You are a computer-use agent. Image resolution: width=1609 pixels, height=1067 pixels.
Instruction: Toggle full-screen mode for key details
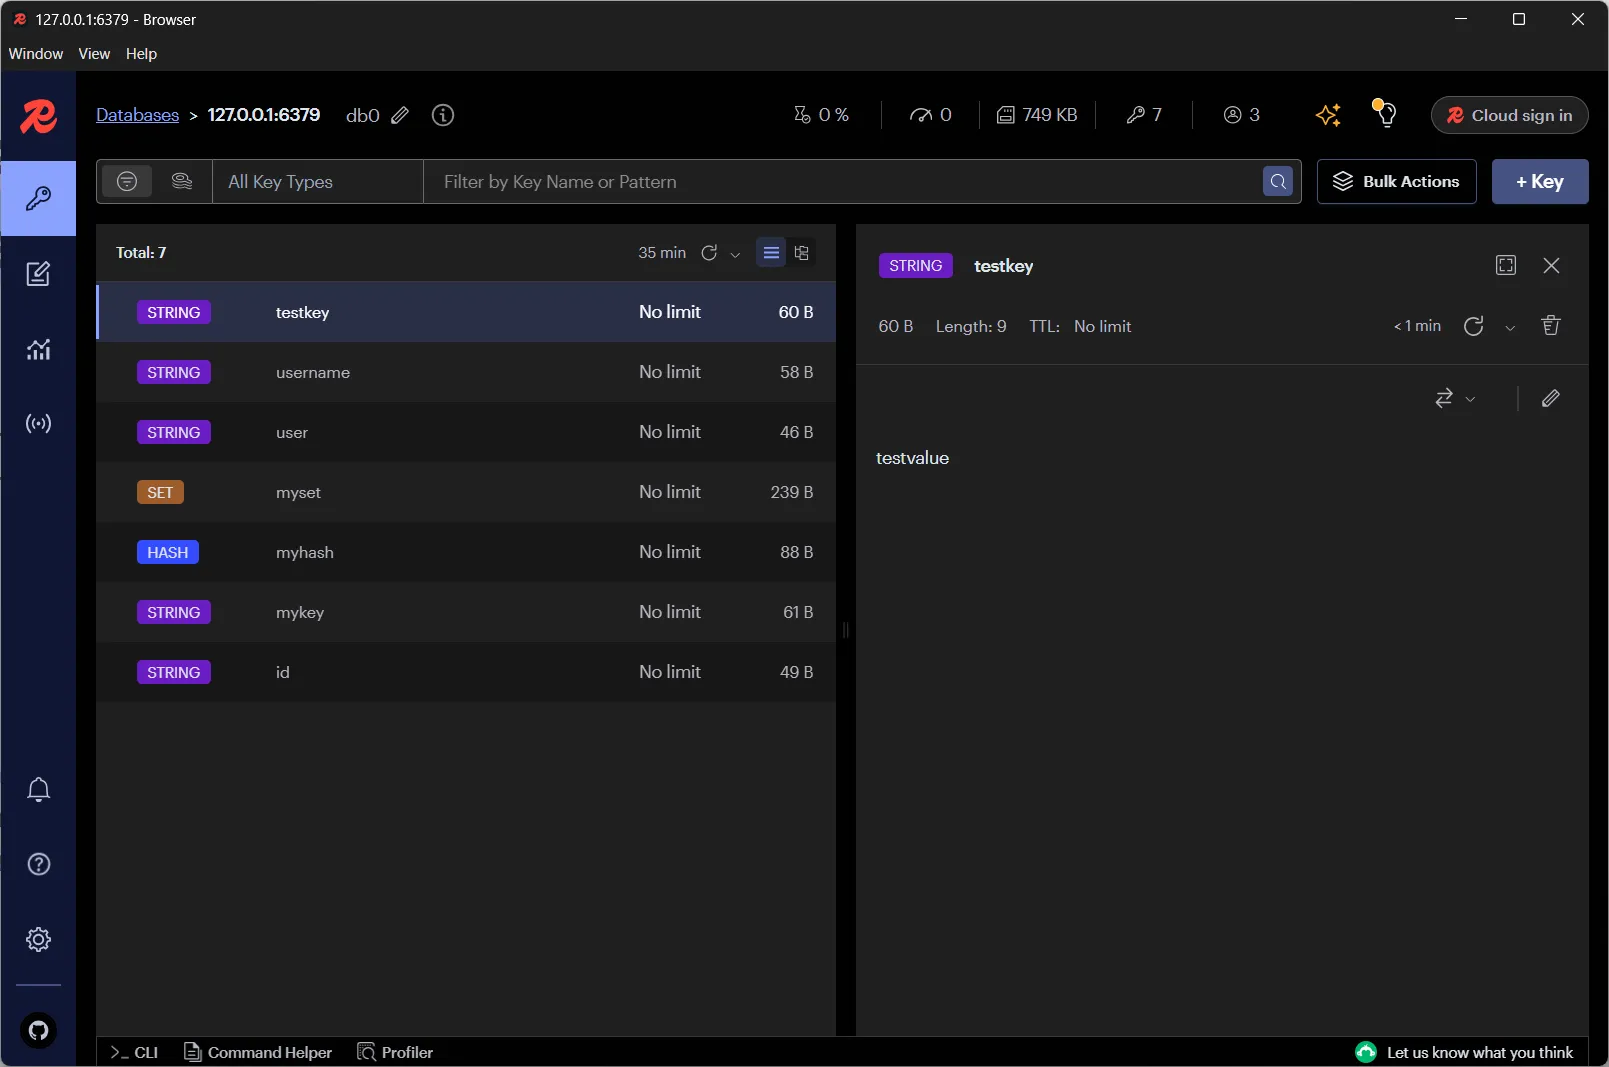pos(1506,265)
